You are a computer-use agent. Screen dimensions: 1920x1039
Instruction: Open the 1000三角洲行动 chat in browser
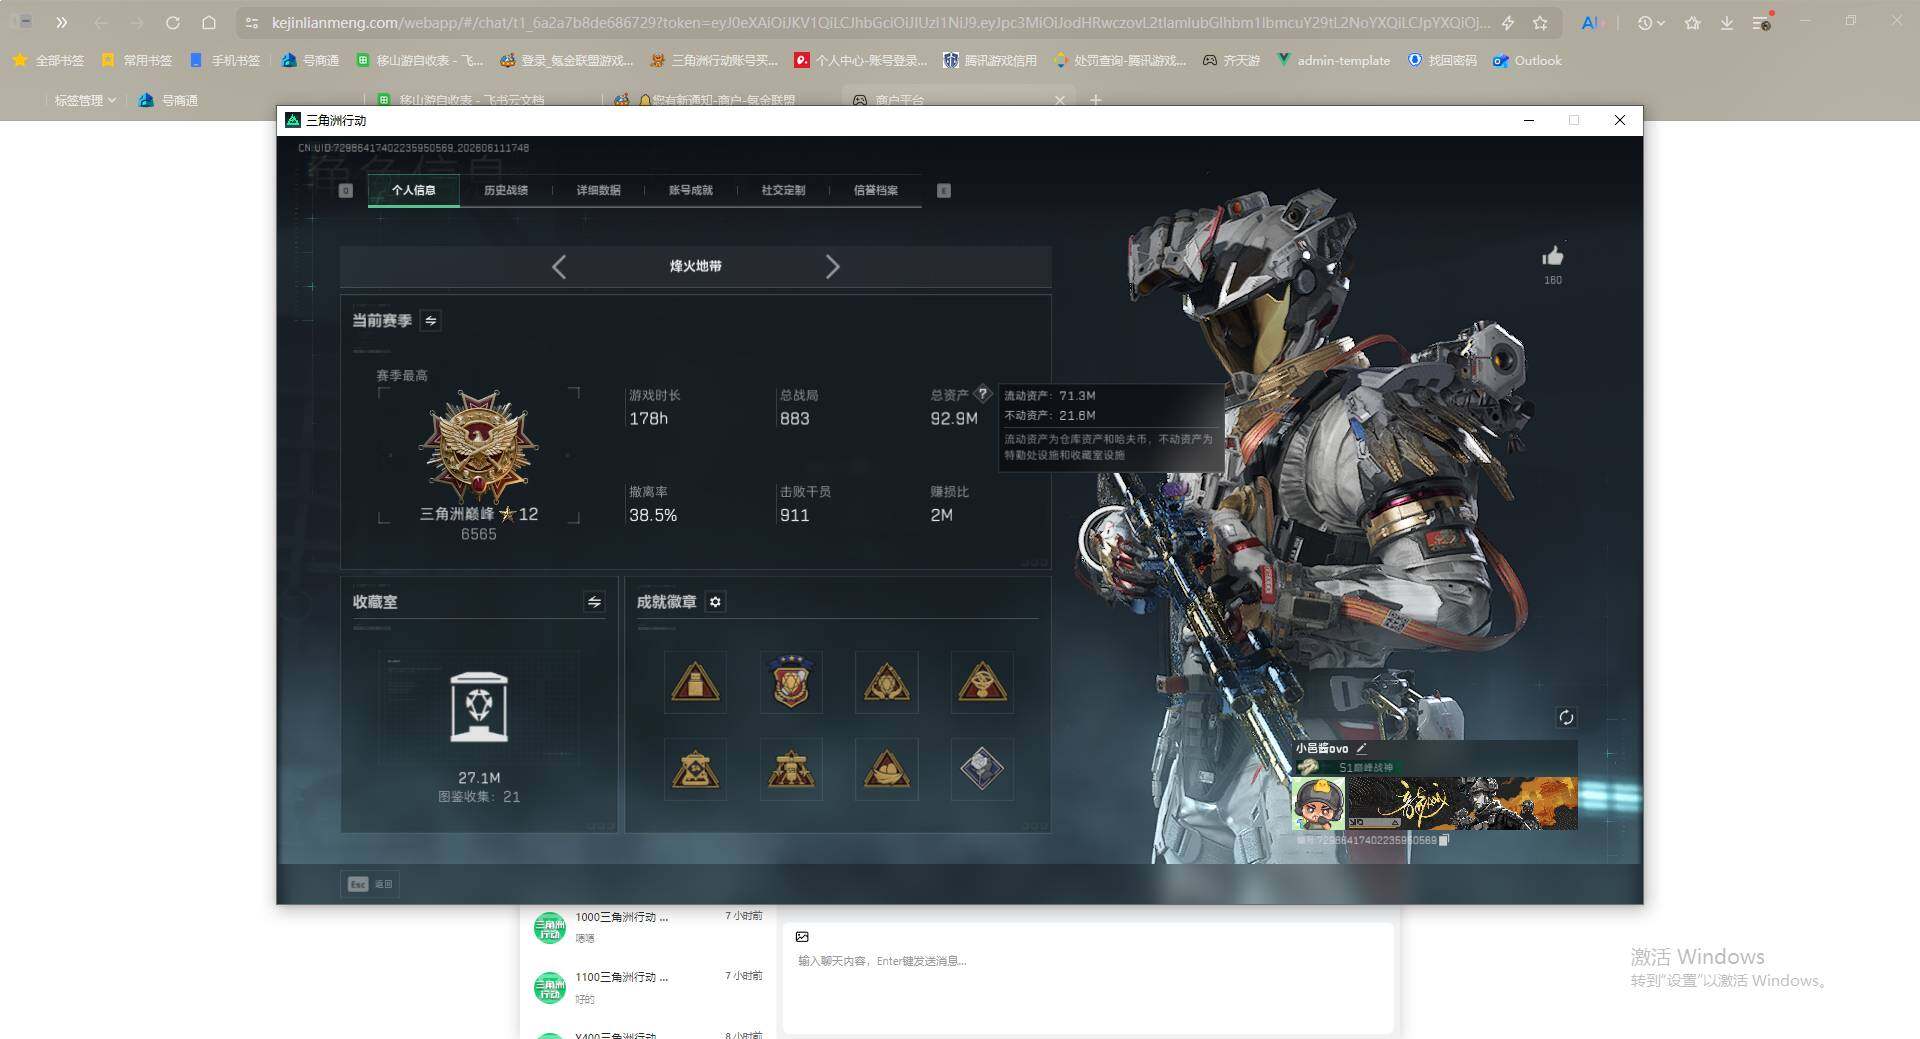coord(648,927)
